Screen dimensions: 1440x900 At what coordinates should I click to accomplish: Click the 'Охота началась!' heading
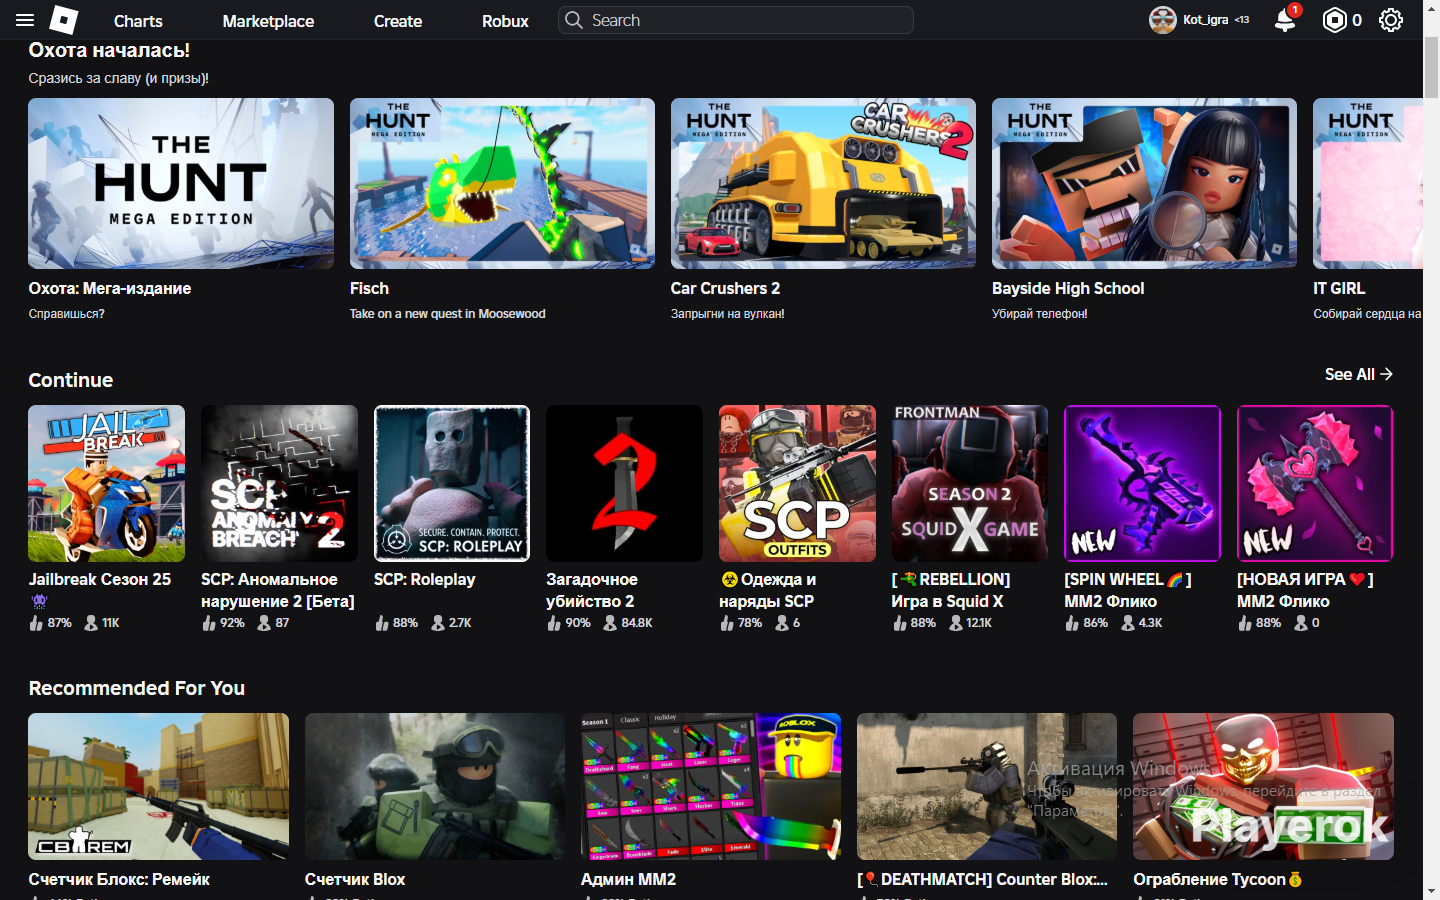click(x=109, y=50)
